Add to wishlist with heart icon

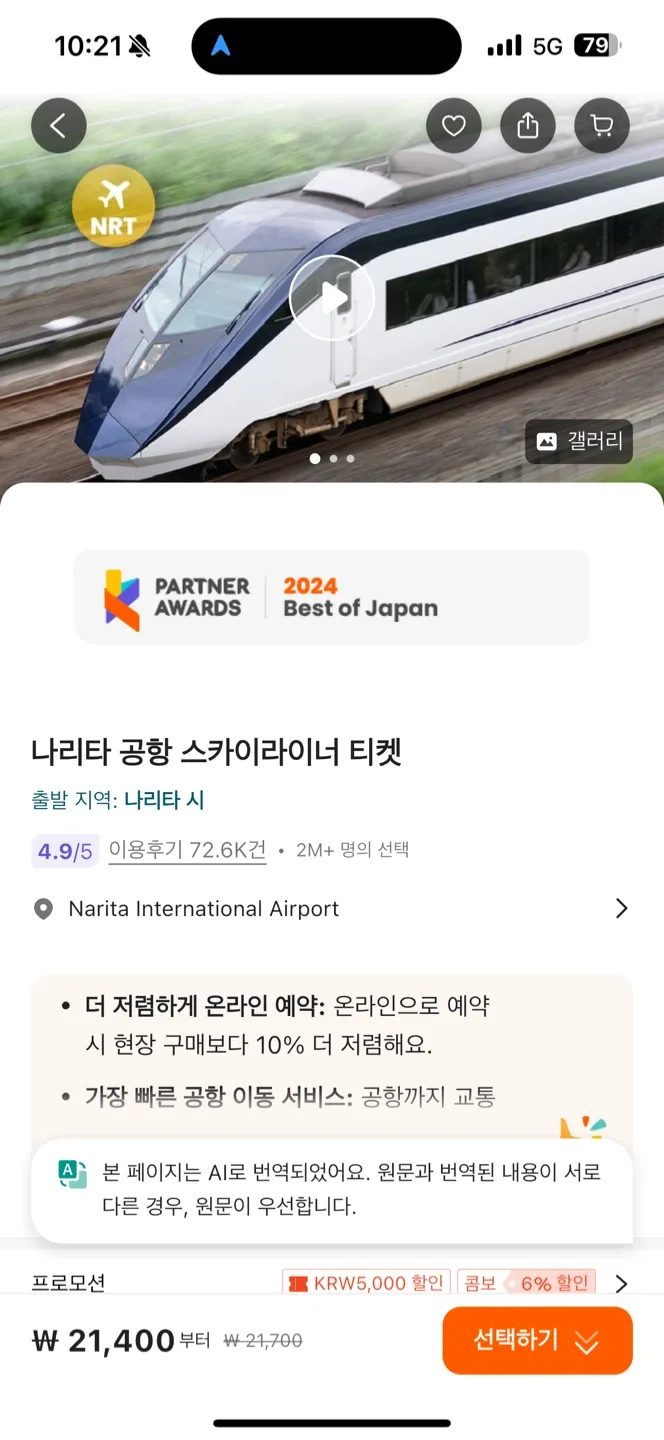click(x=454, y=126)
